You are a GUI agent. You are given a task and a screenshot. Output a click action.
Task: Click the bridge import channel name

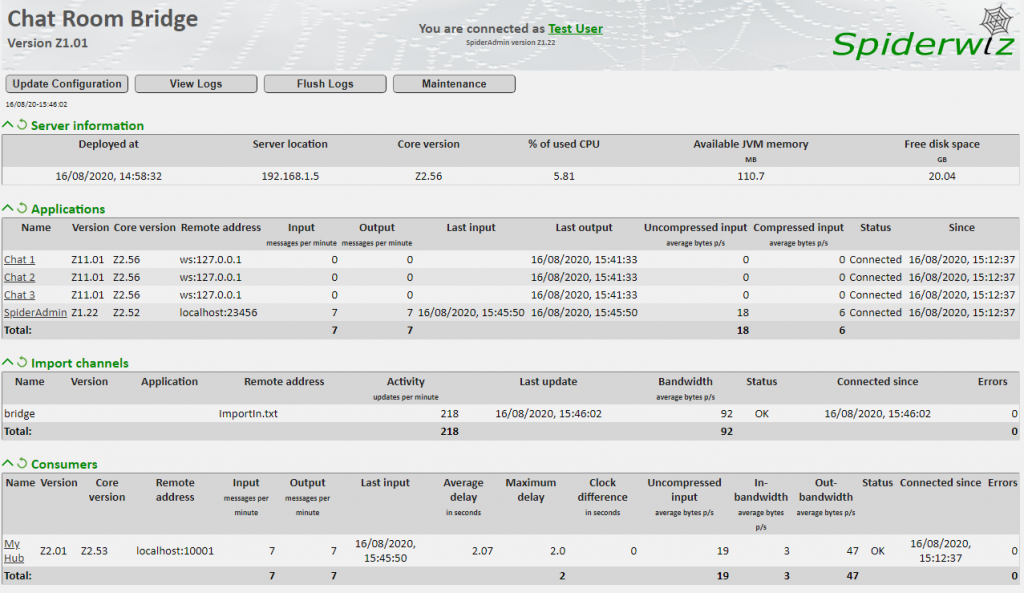20,413
